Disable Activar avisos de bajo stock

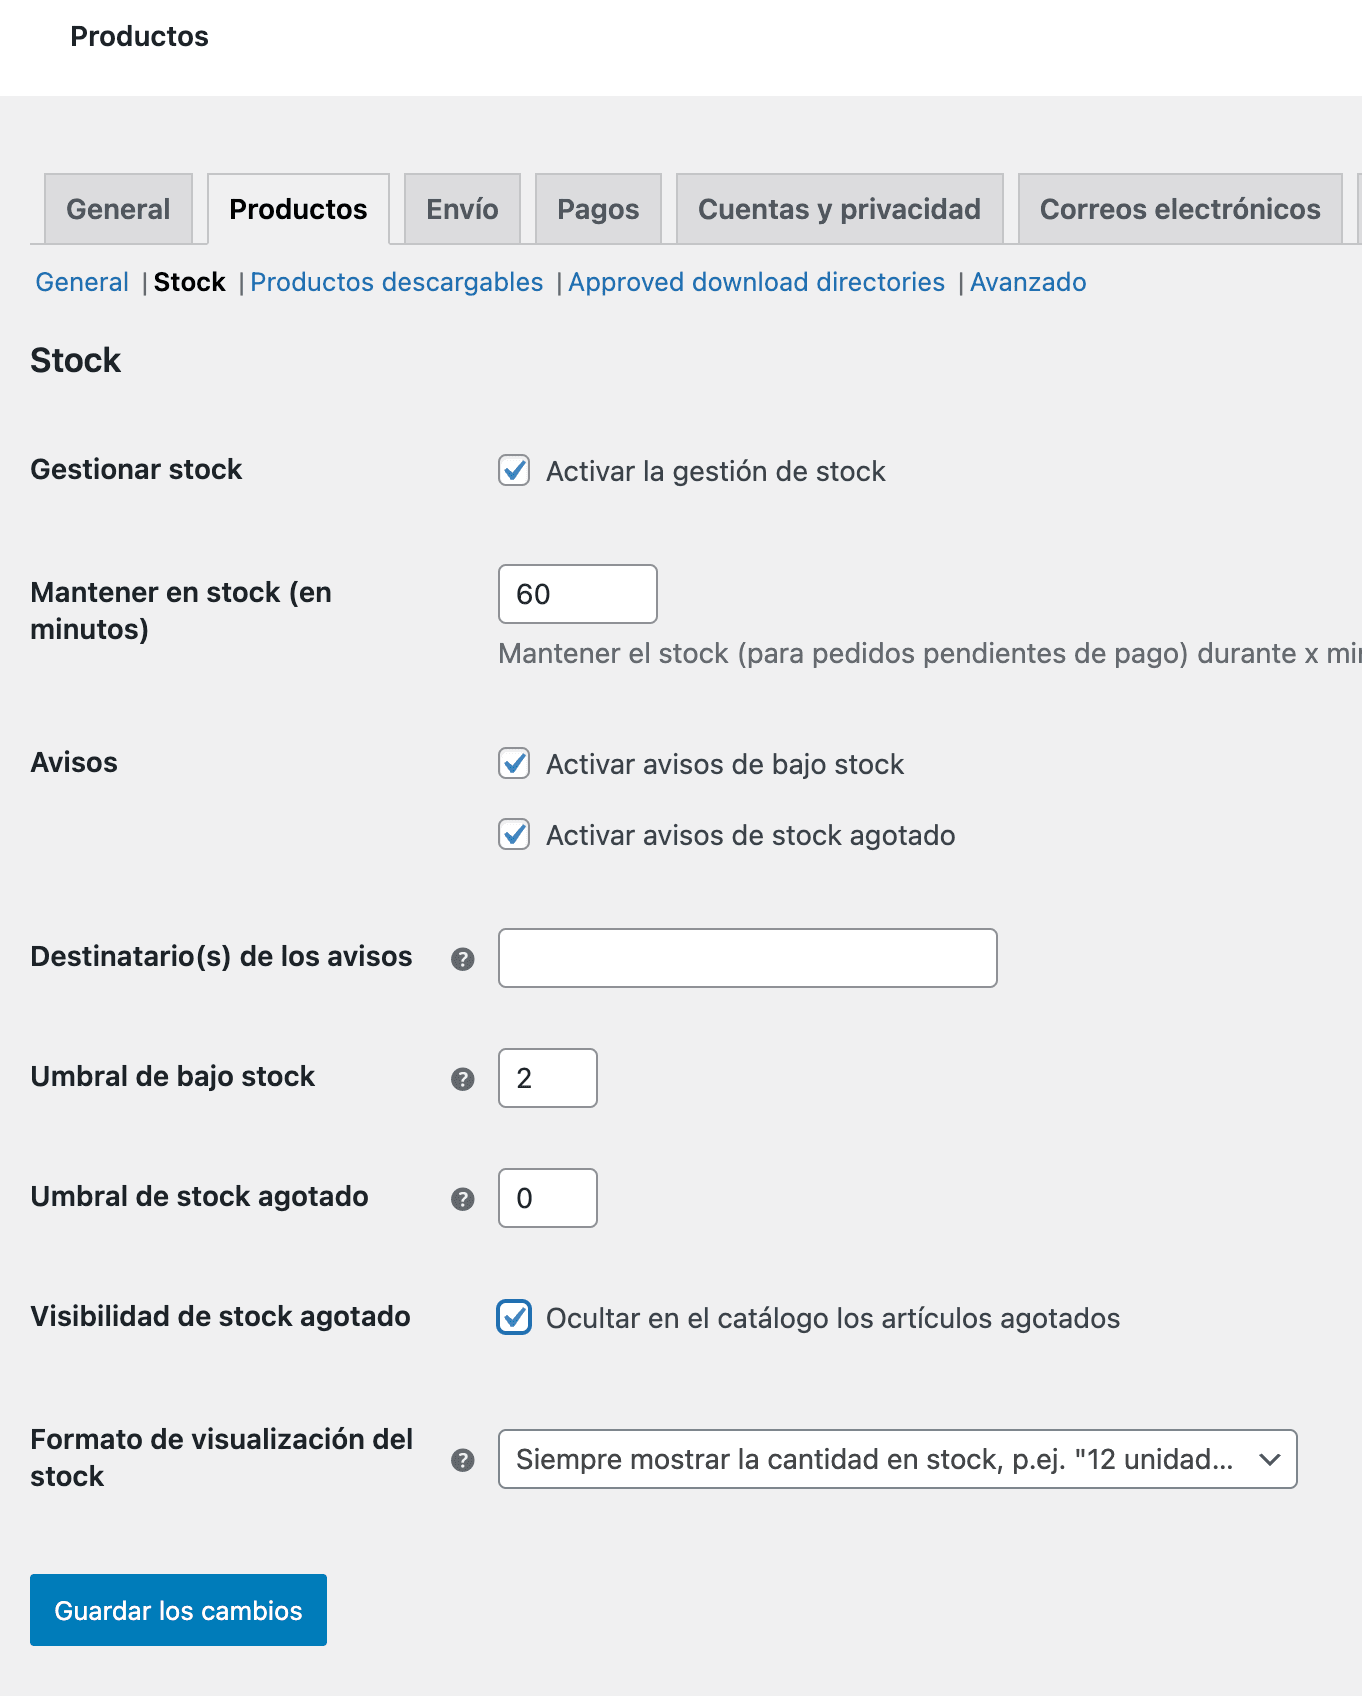pyautogui.click(x=514, y=763)
